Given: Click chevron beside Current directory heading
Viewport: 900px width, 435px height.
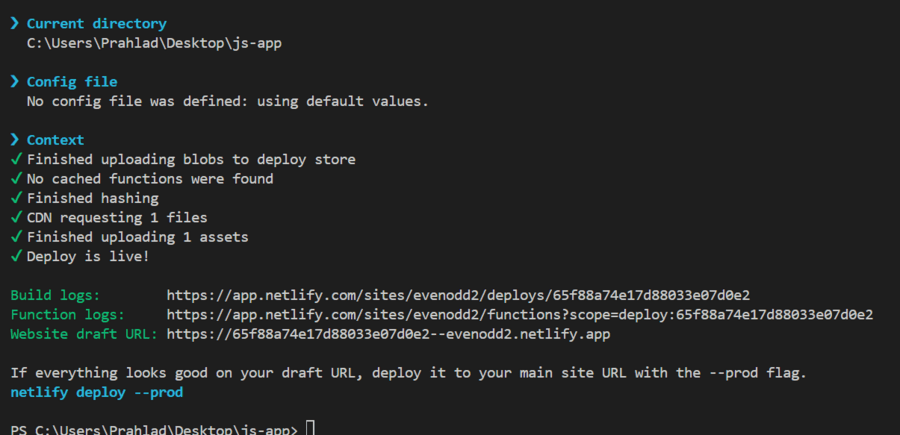Looking at the screenshot, I should point(15,24).
